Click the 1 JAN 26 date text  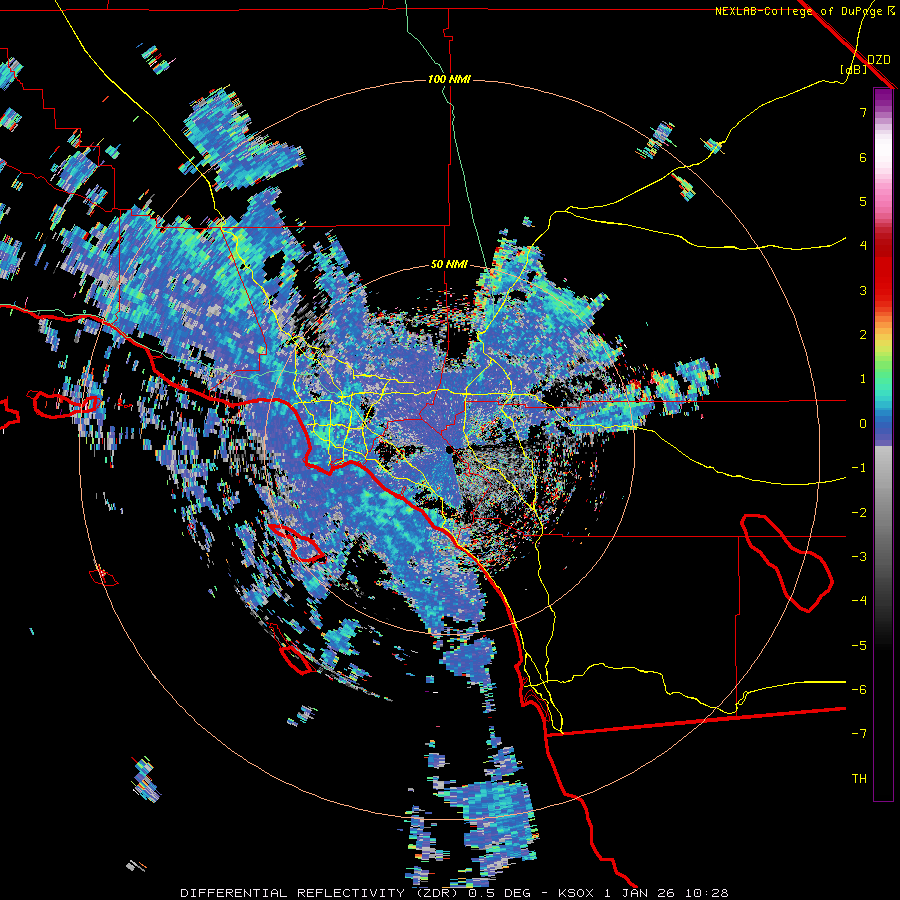pos(641,893)
